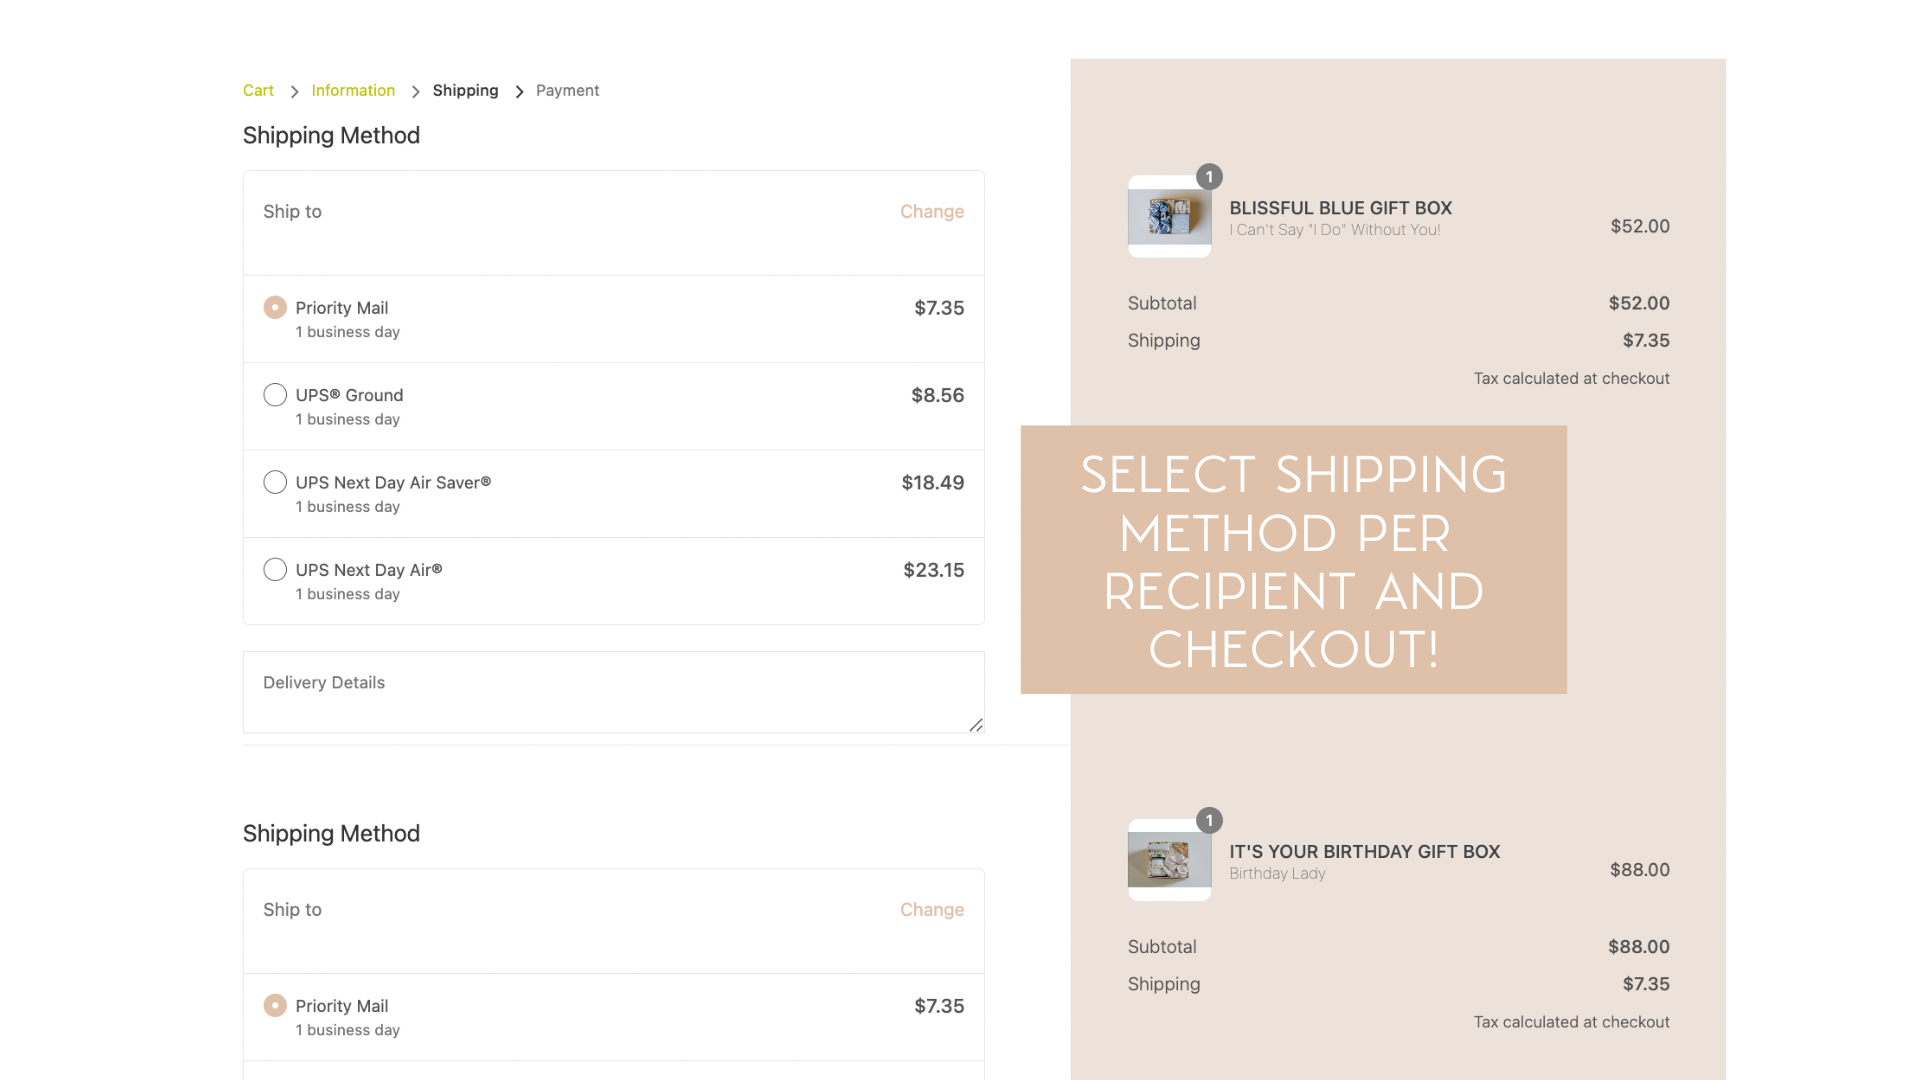Click Shipping breadcrumb step
The image size is (1920, 1080).
pos(465,90)
